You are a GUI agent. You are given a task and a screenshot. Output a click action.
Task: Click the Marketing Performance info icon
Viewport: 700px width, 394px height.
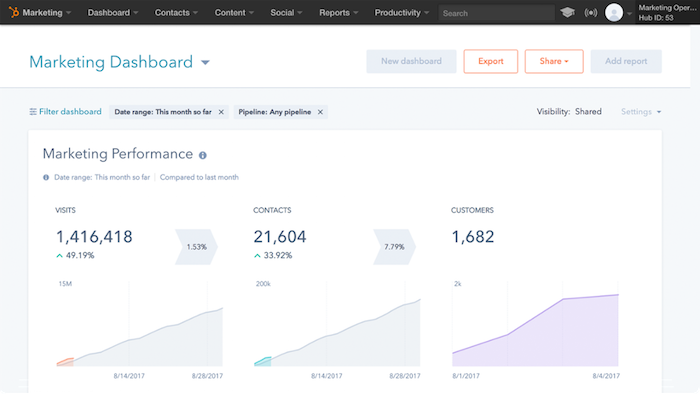(x=203, y=155)
